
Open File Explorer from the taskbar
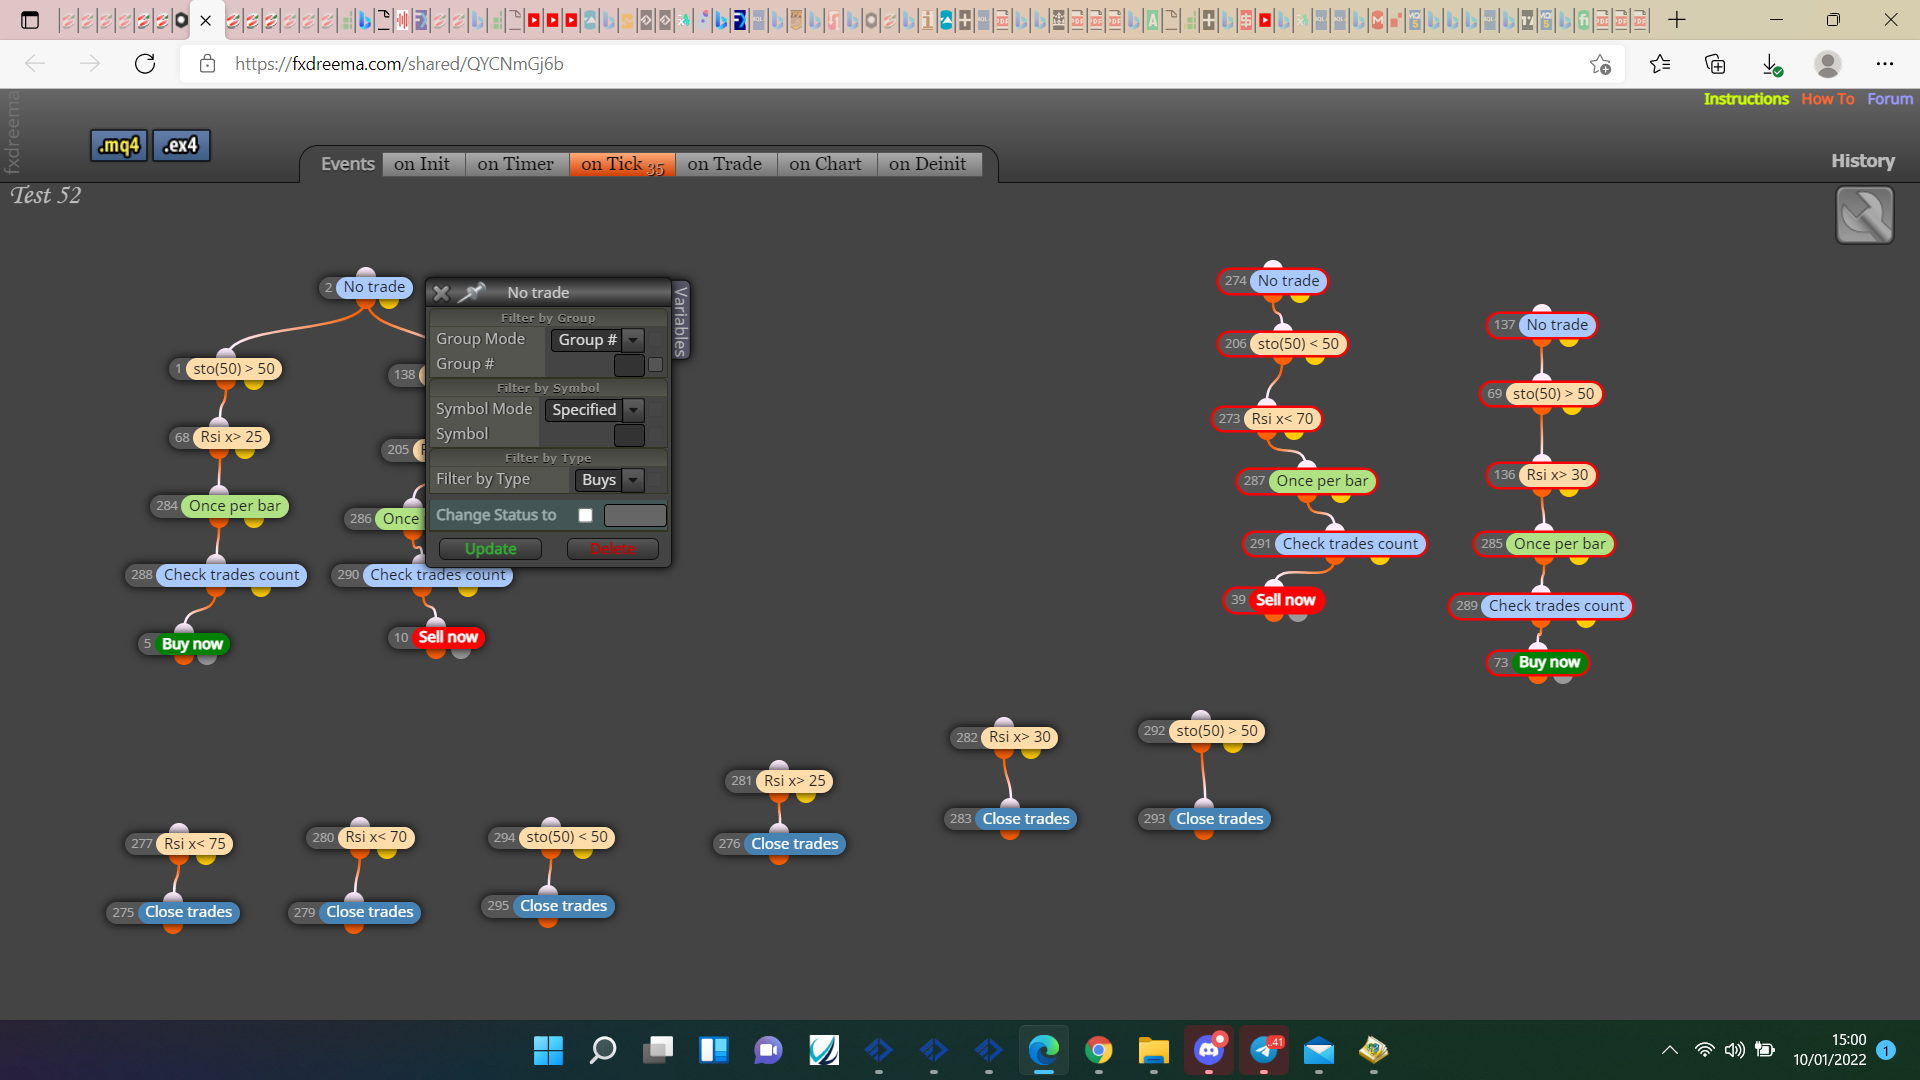1153,1050
